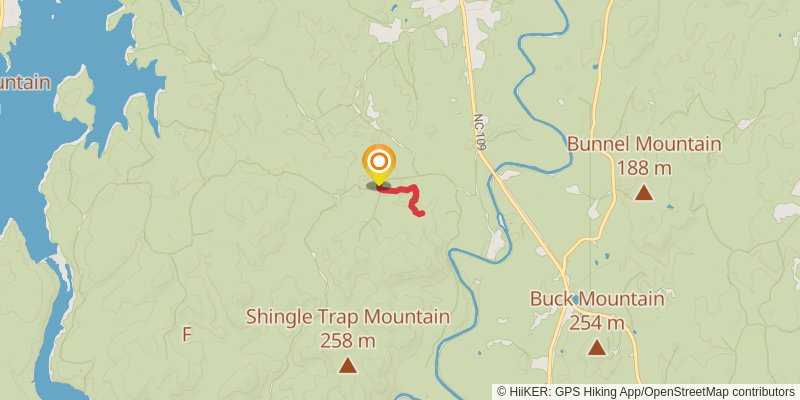Click the Buck Mountain peak triangle marker
Screen dimensions: 800x400
(x=596, y=347)
